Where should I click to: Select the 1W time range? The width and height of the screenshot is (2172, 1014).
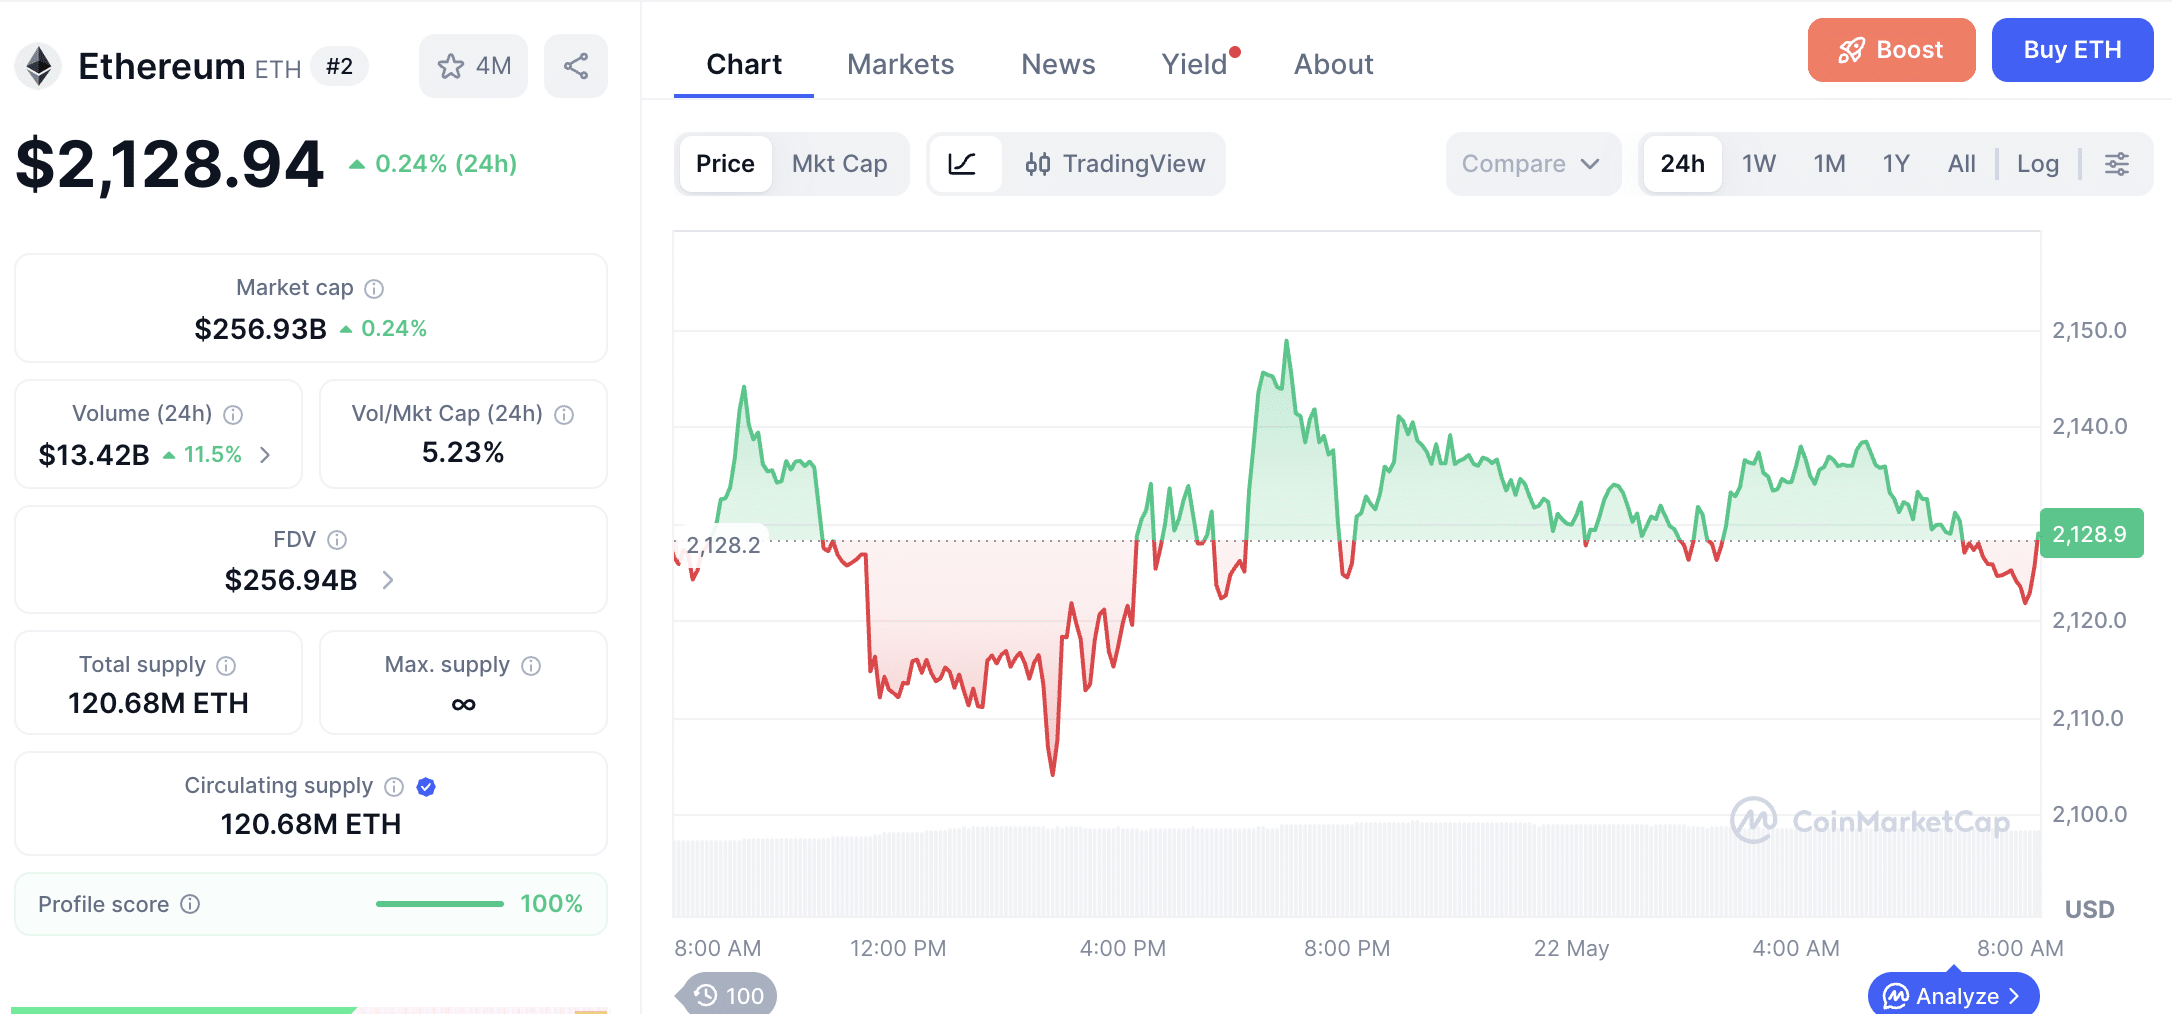pyautogui.click(x=1759, y=164)
